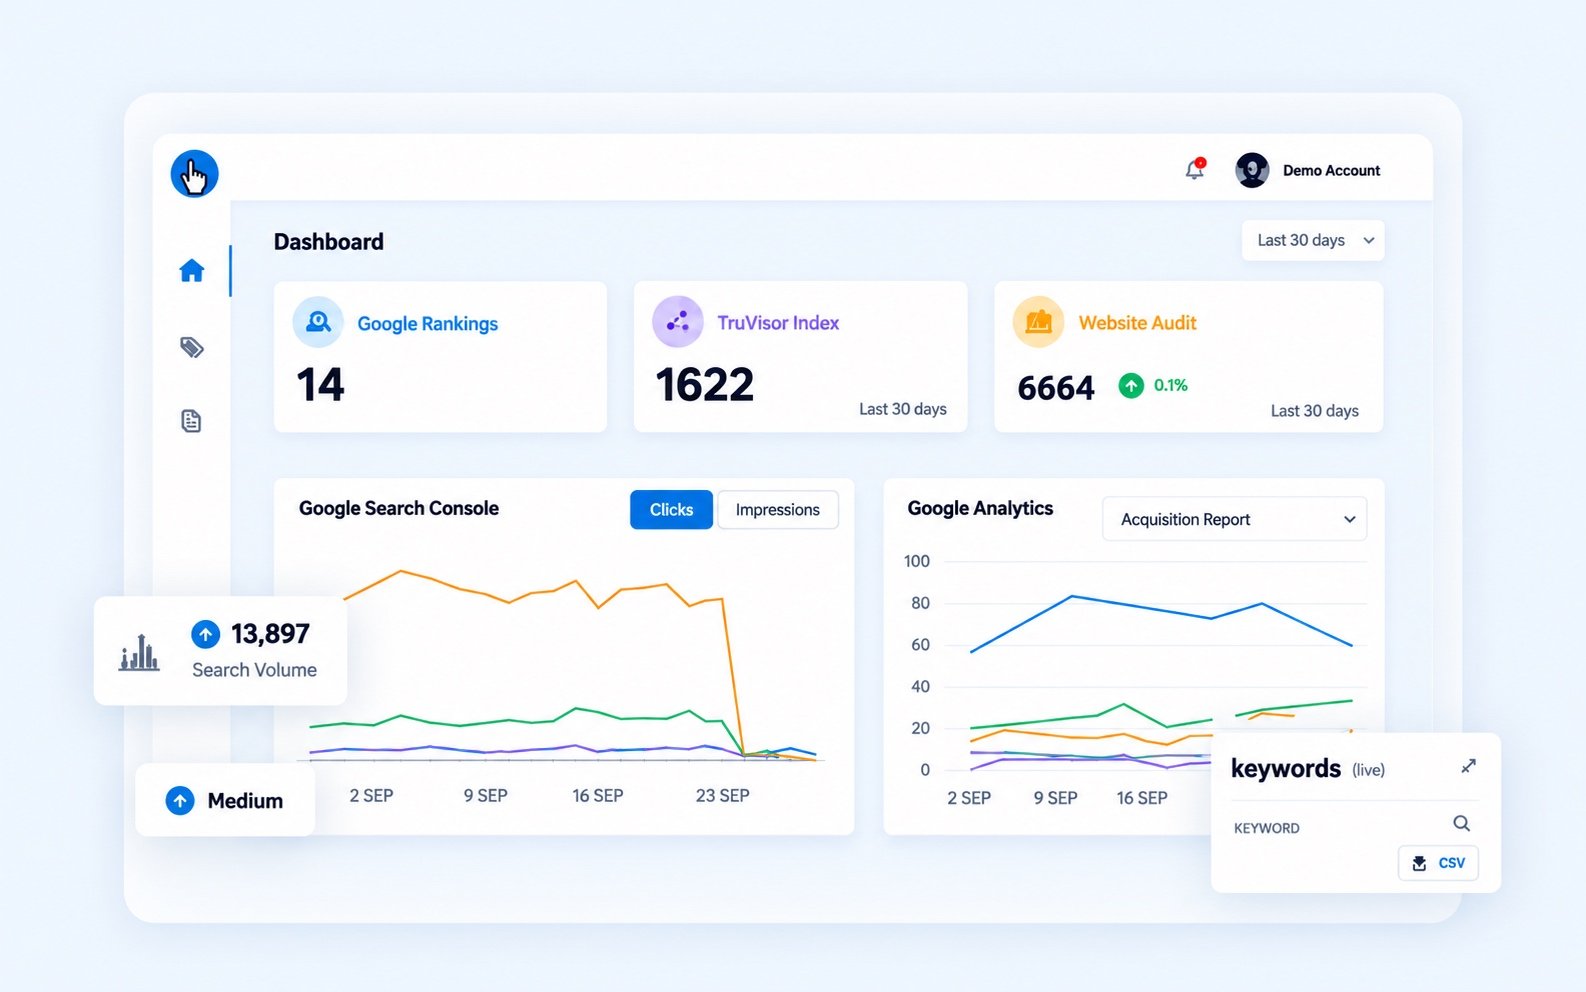Expand the keywords panel
1586x992 pixels.
[x=1468, y=766]
